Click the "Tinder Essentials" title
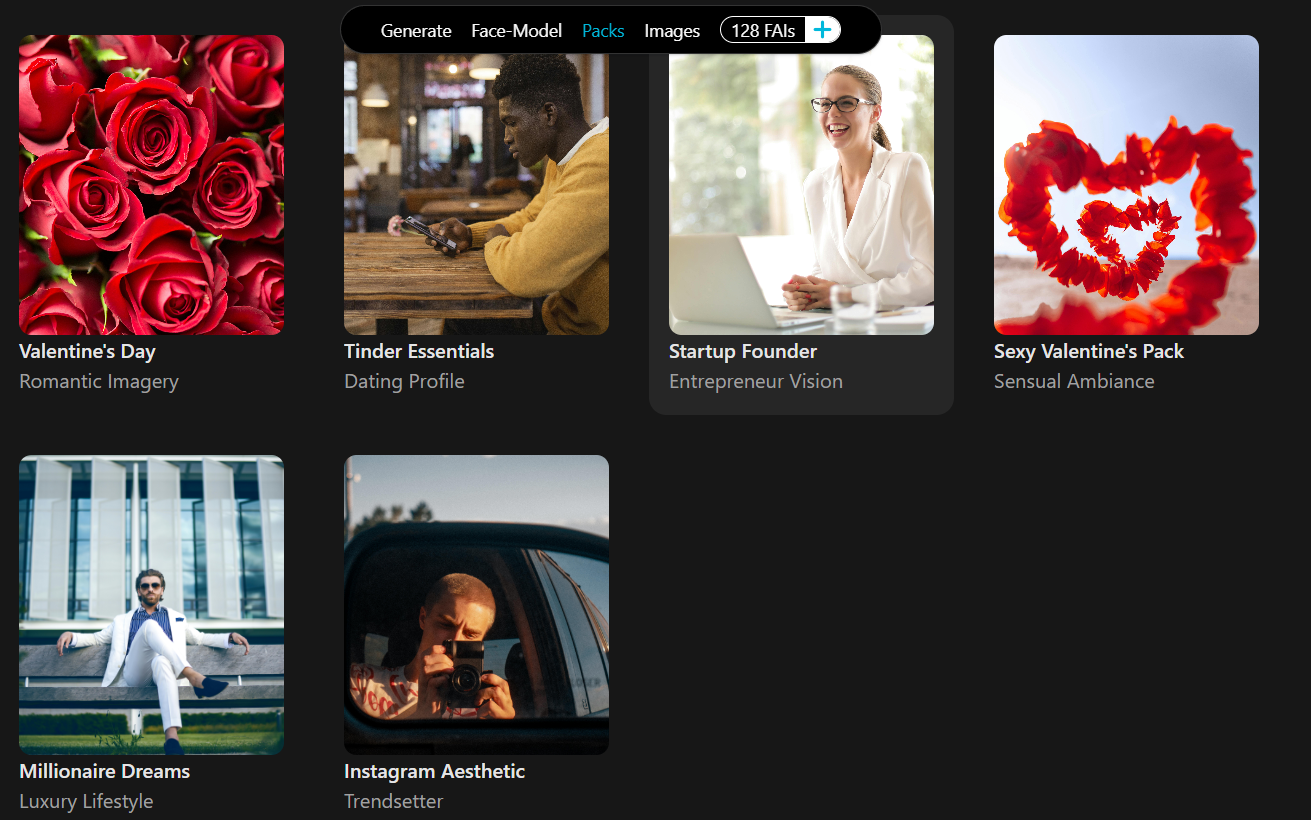The width and height of the screenshot is (1311, 820). tap(419, 351)
